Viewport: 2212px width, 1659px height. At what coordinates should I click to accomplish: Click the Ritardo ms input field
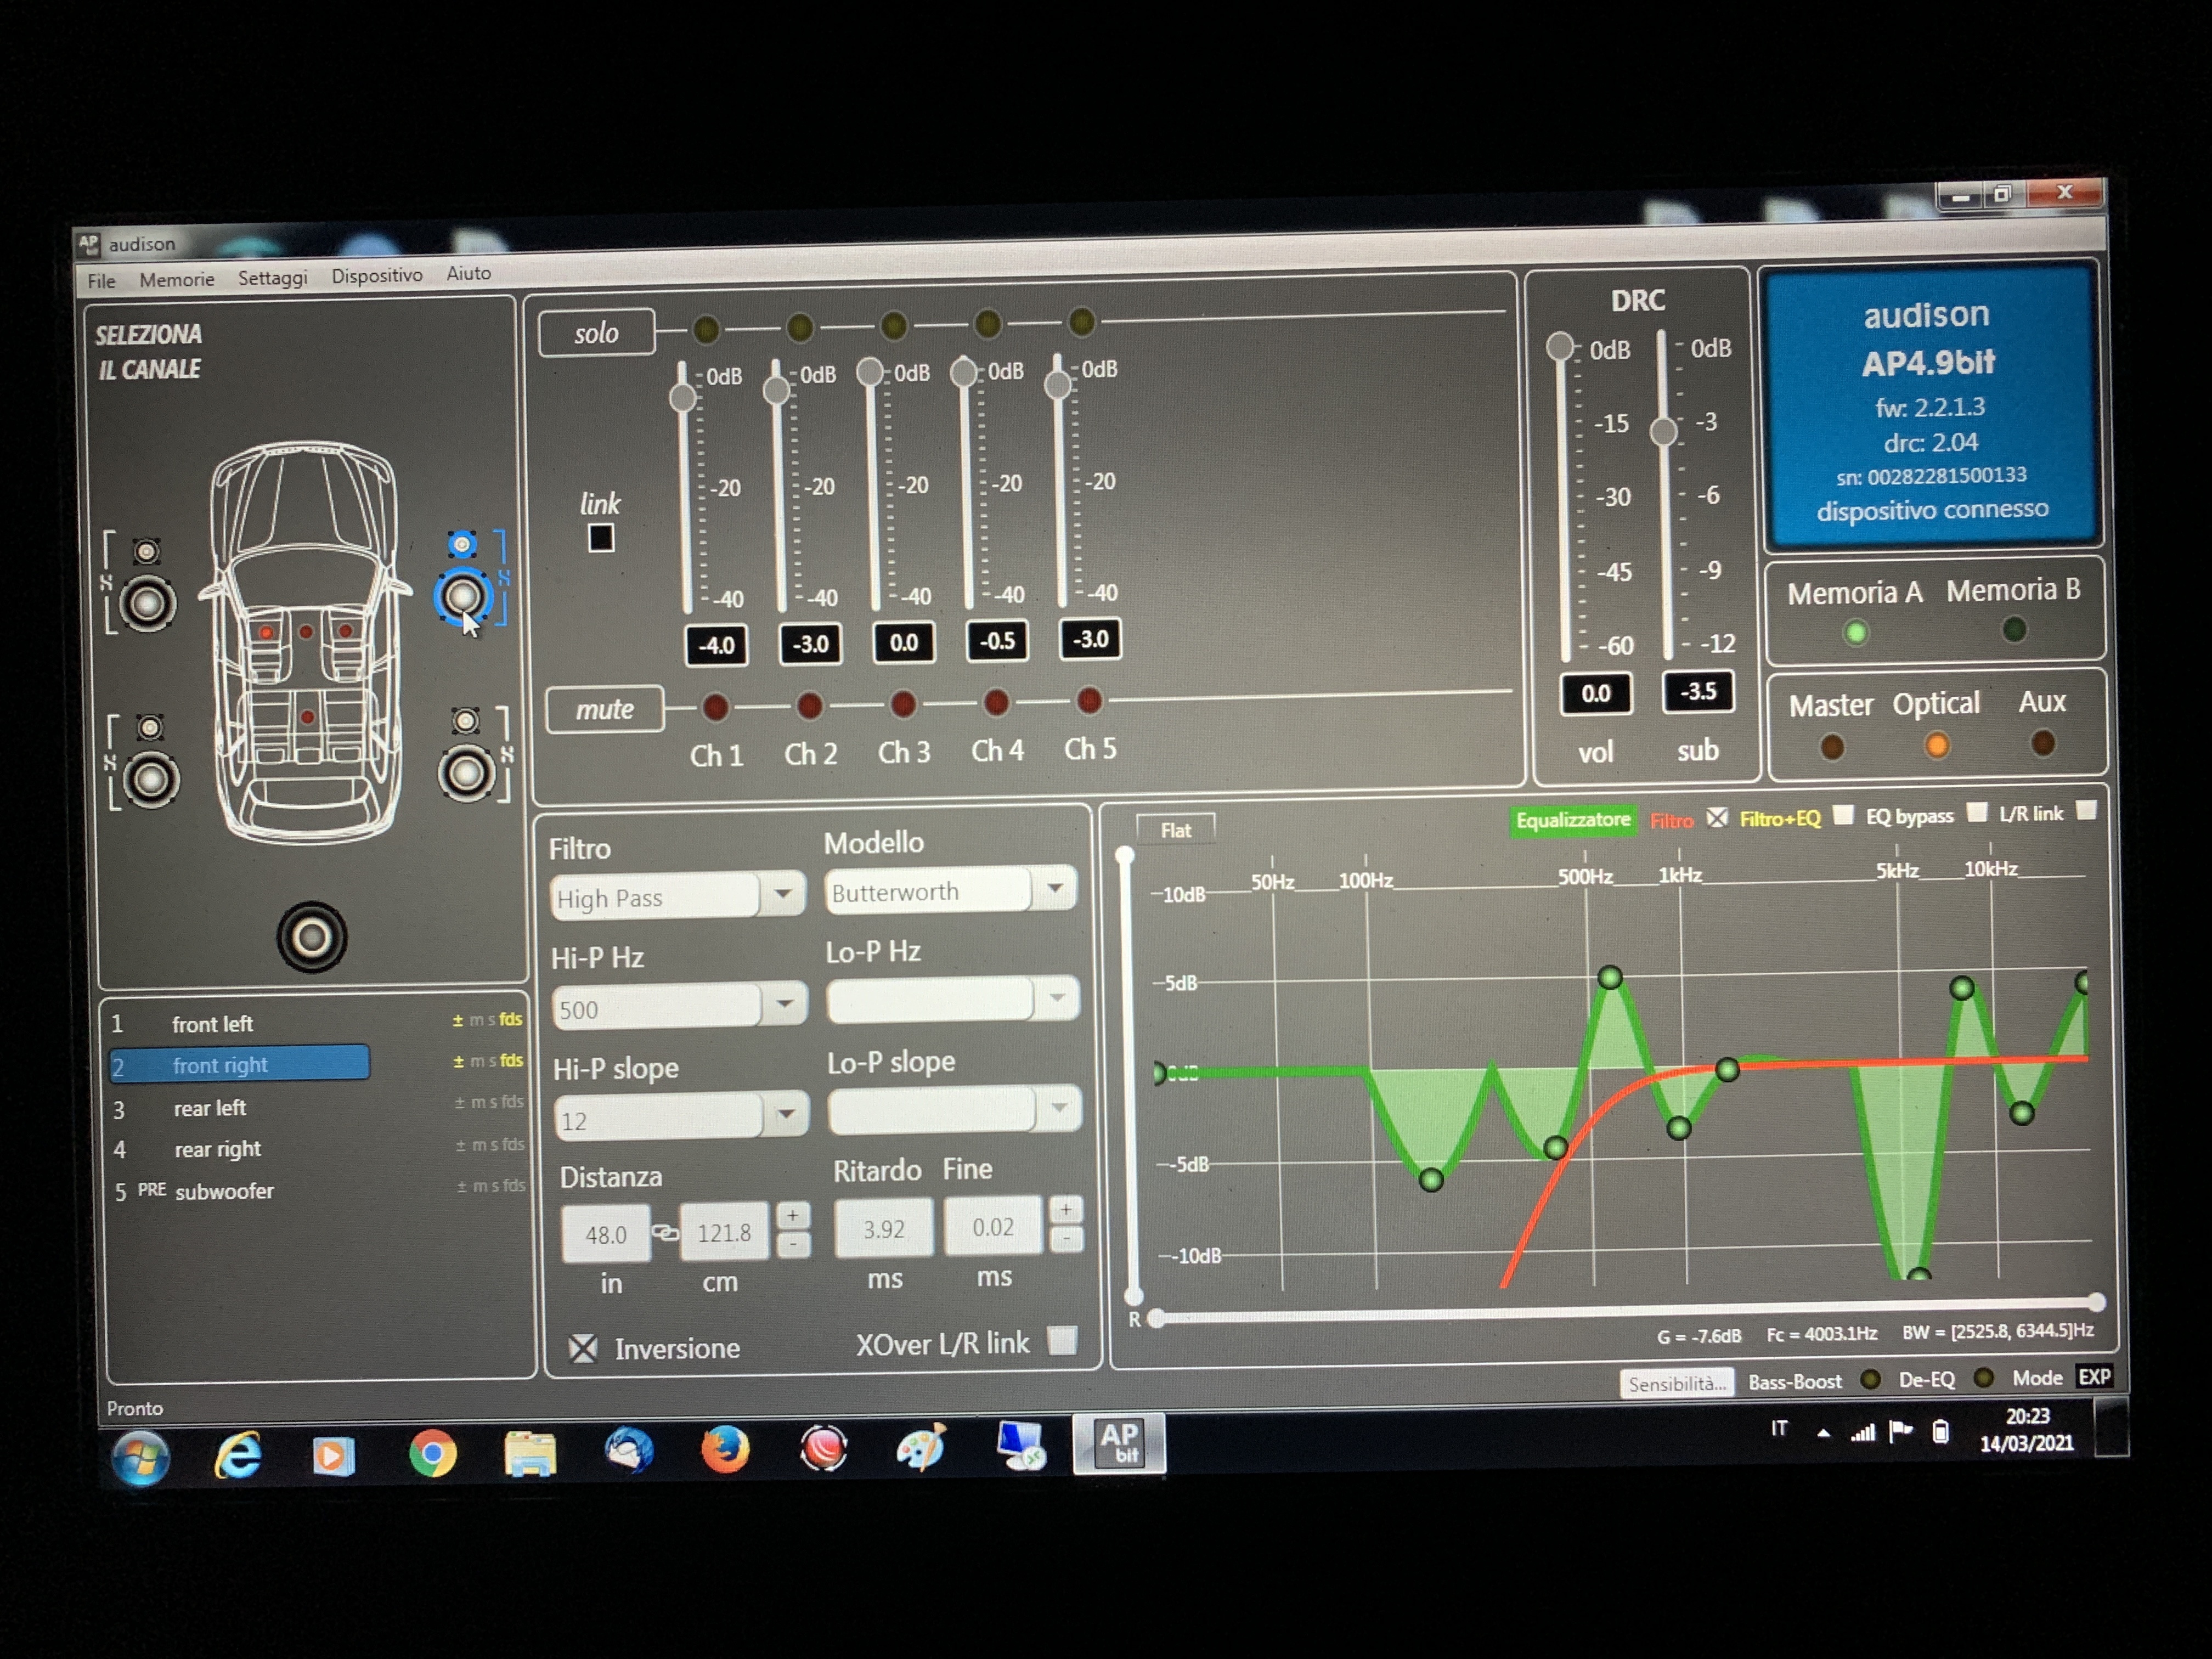click(884, 1228)
